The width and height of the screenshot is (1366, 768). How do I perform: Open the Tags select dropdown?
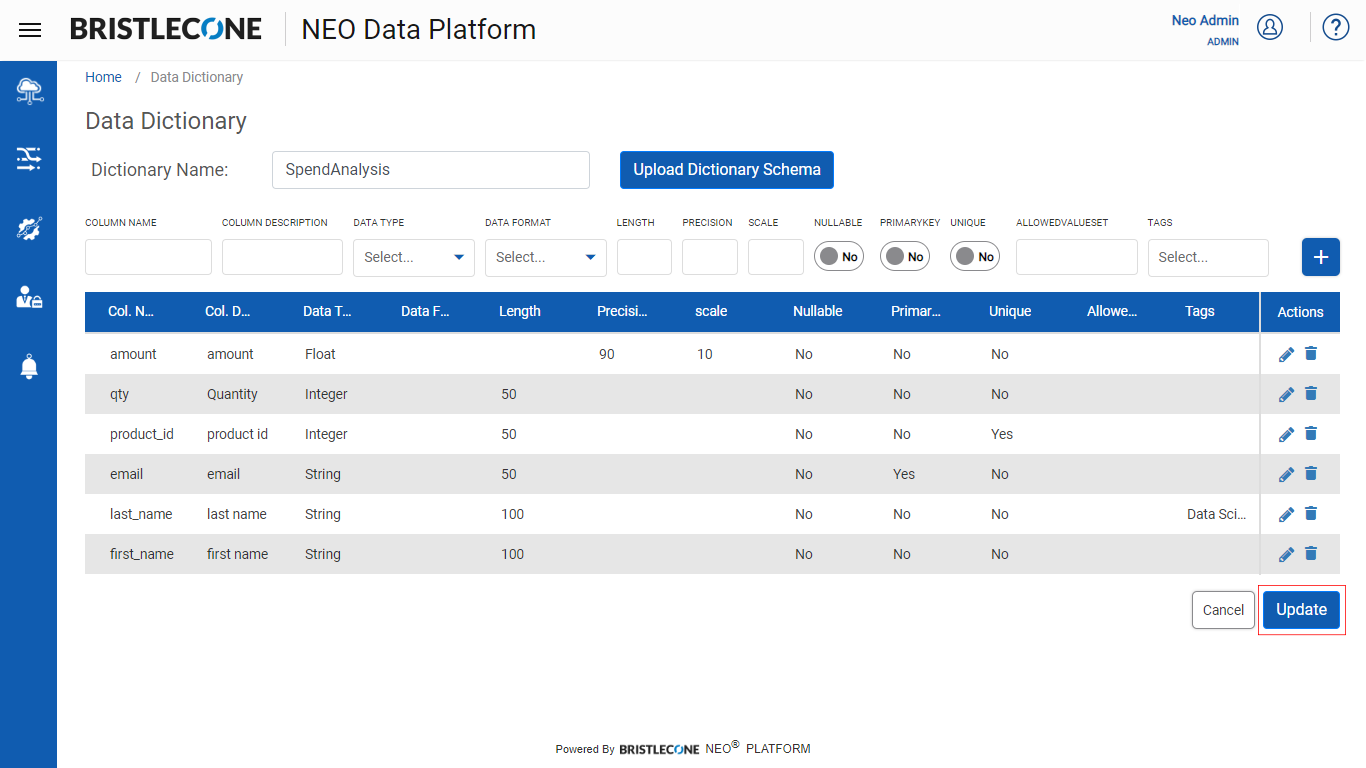[x=1208, y=257]
